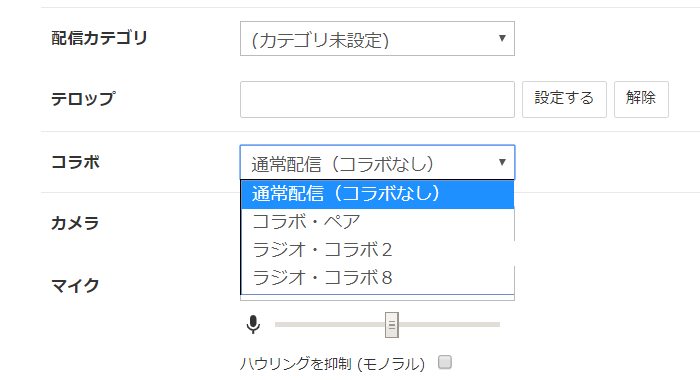
Task: Focus the テロップ text input field
Action: 377,99
